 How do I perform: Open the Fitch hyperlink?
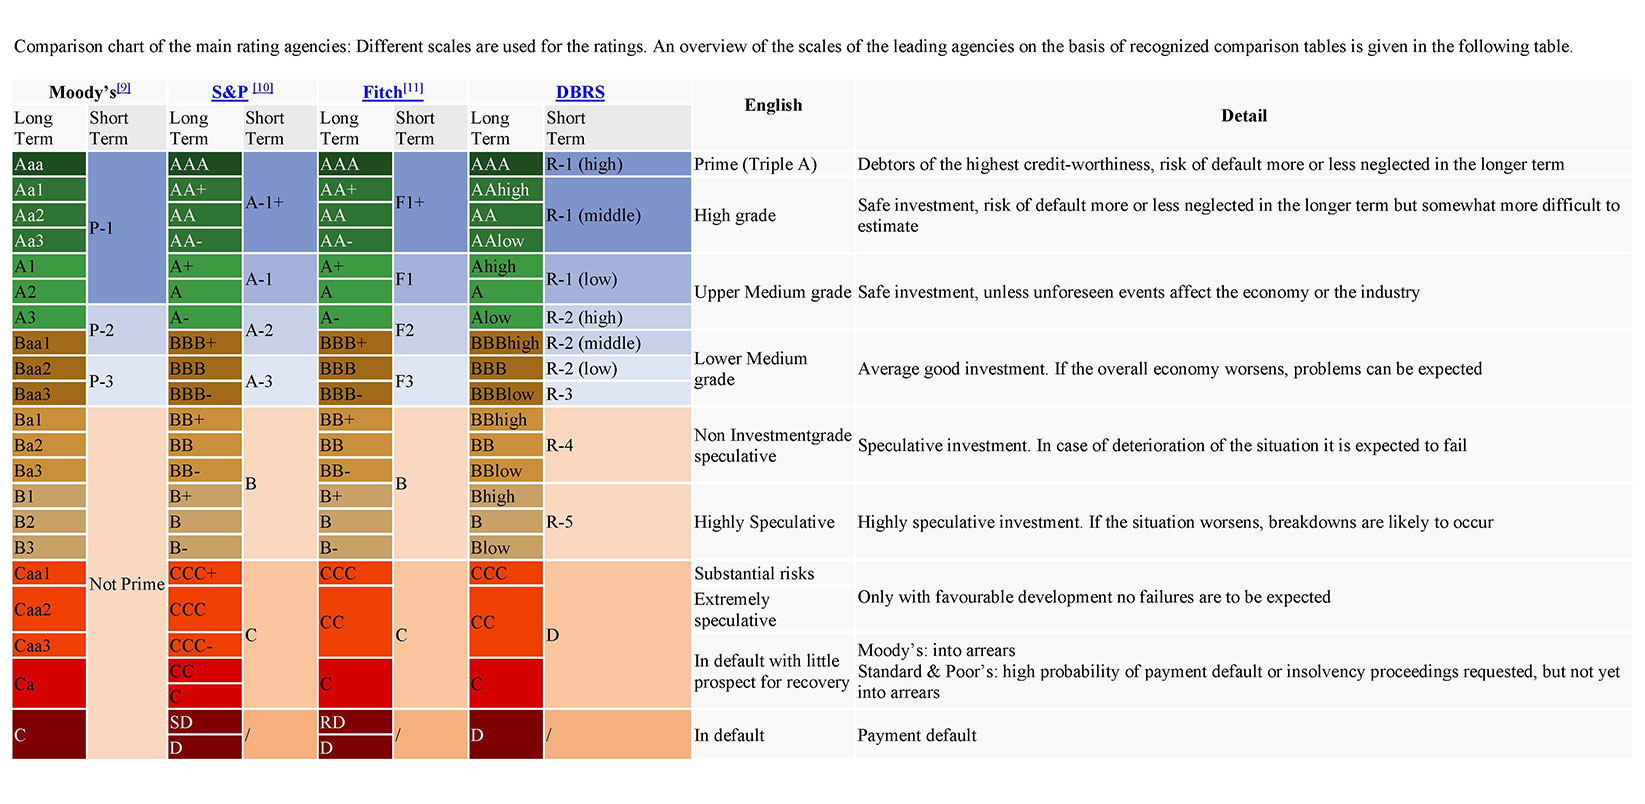382,93
